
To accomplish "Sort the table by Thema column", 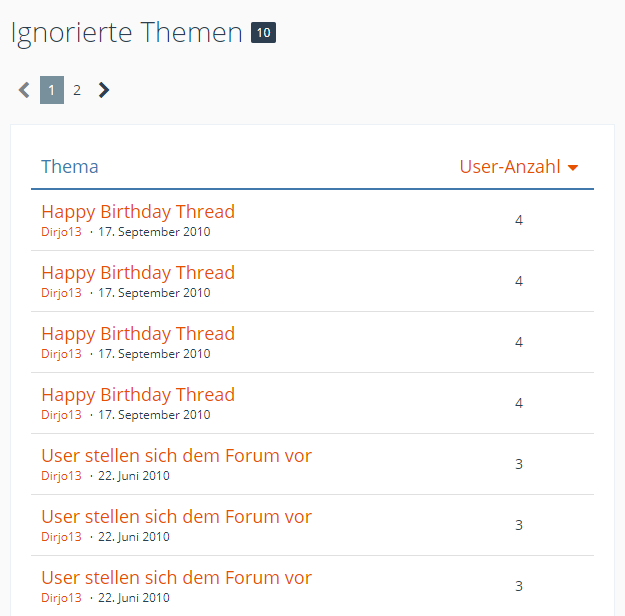I will coord(70,167).
